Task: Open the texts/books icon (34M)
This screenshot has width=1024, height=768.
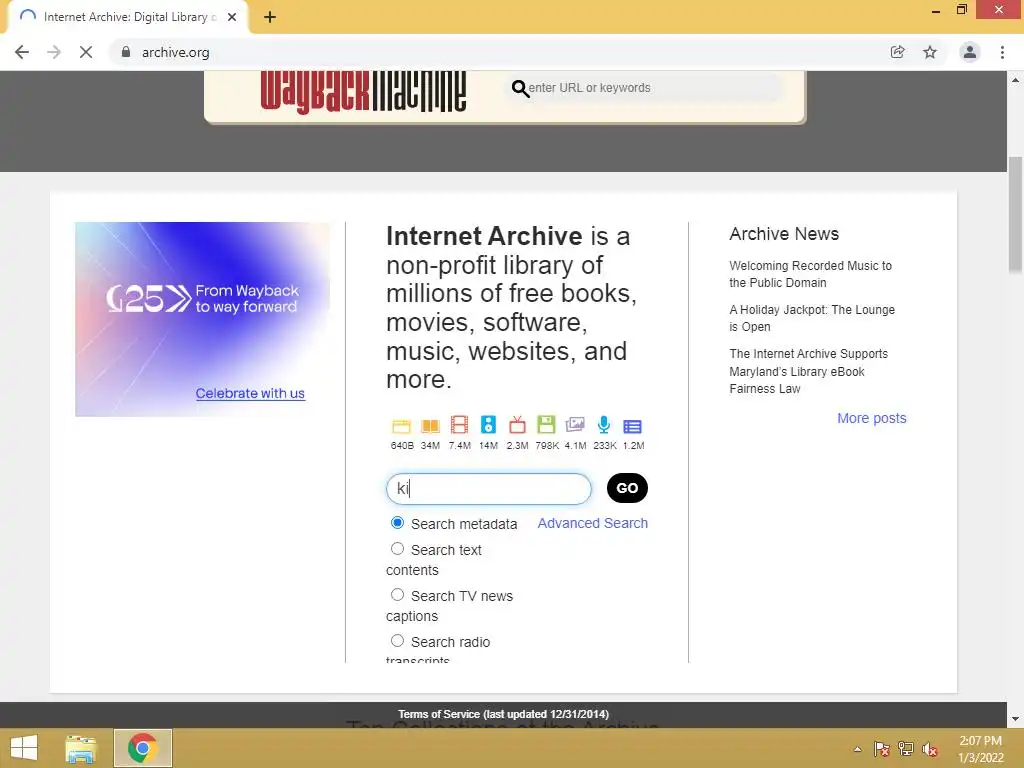Action: point(430,426)
